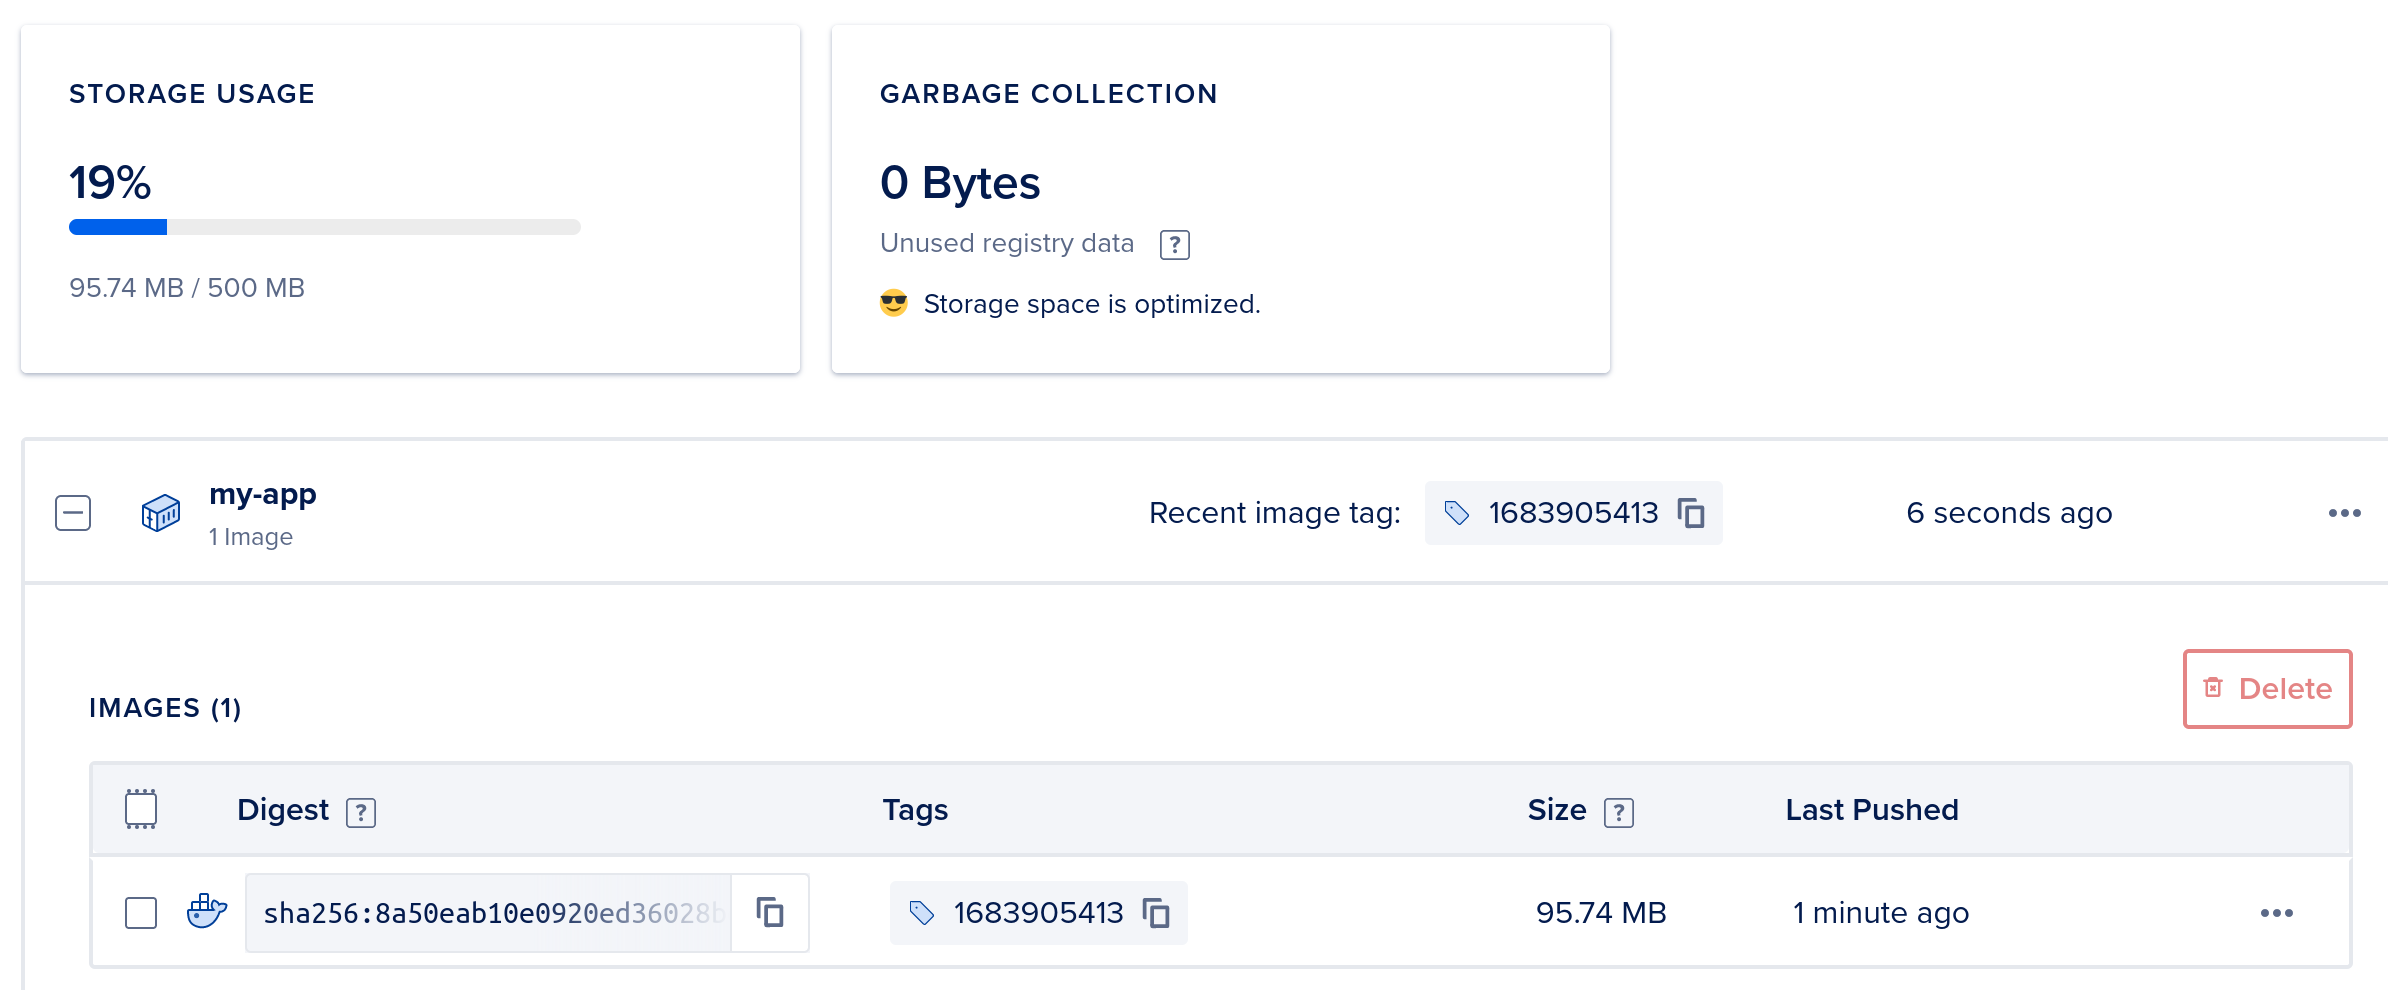Click the trash icon in the Delete button
This screenshot has height=990, width=2388.
(2212, 688)
